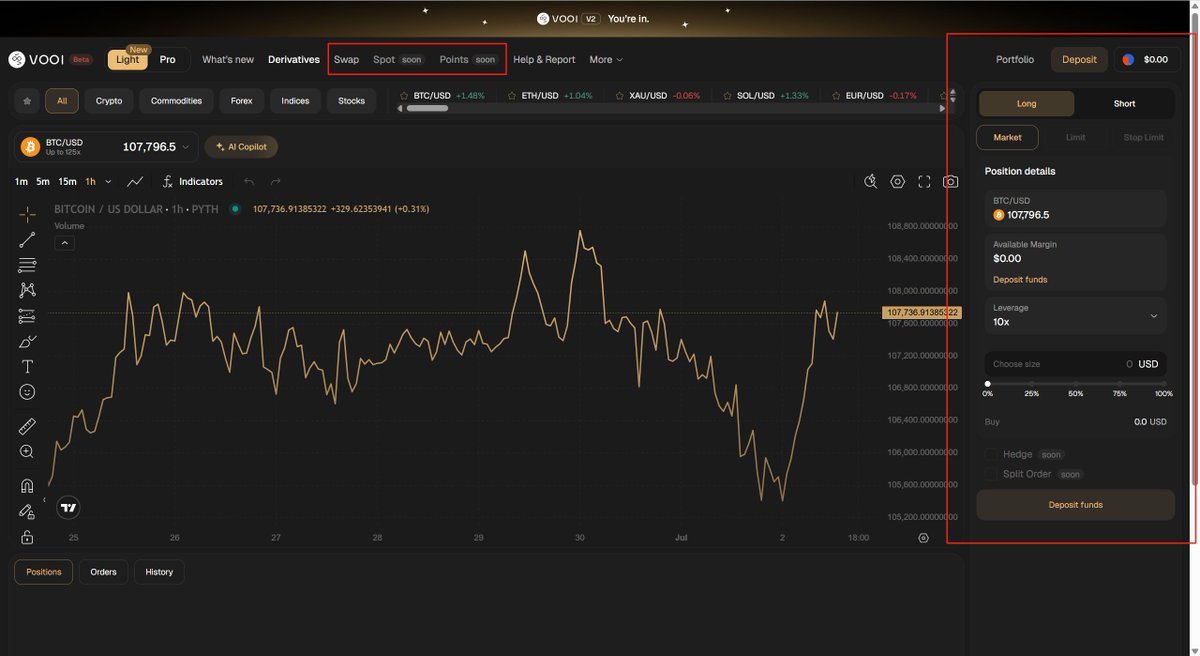Select the Text annotation tool
Image resolution: width=1200 pixels, height=656 pixels.
click(27, 367)
